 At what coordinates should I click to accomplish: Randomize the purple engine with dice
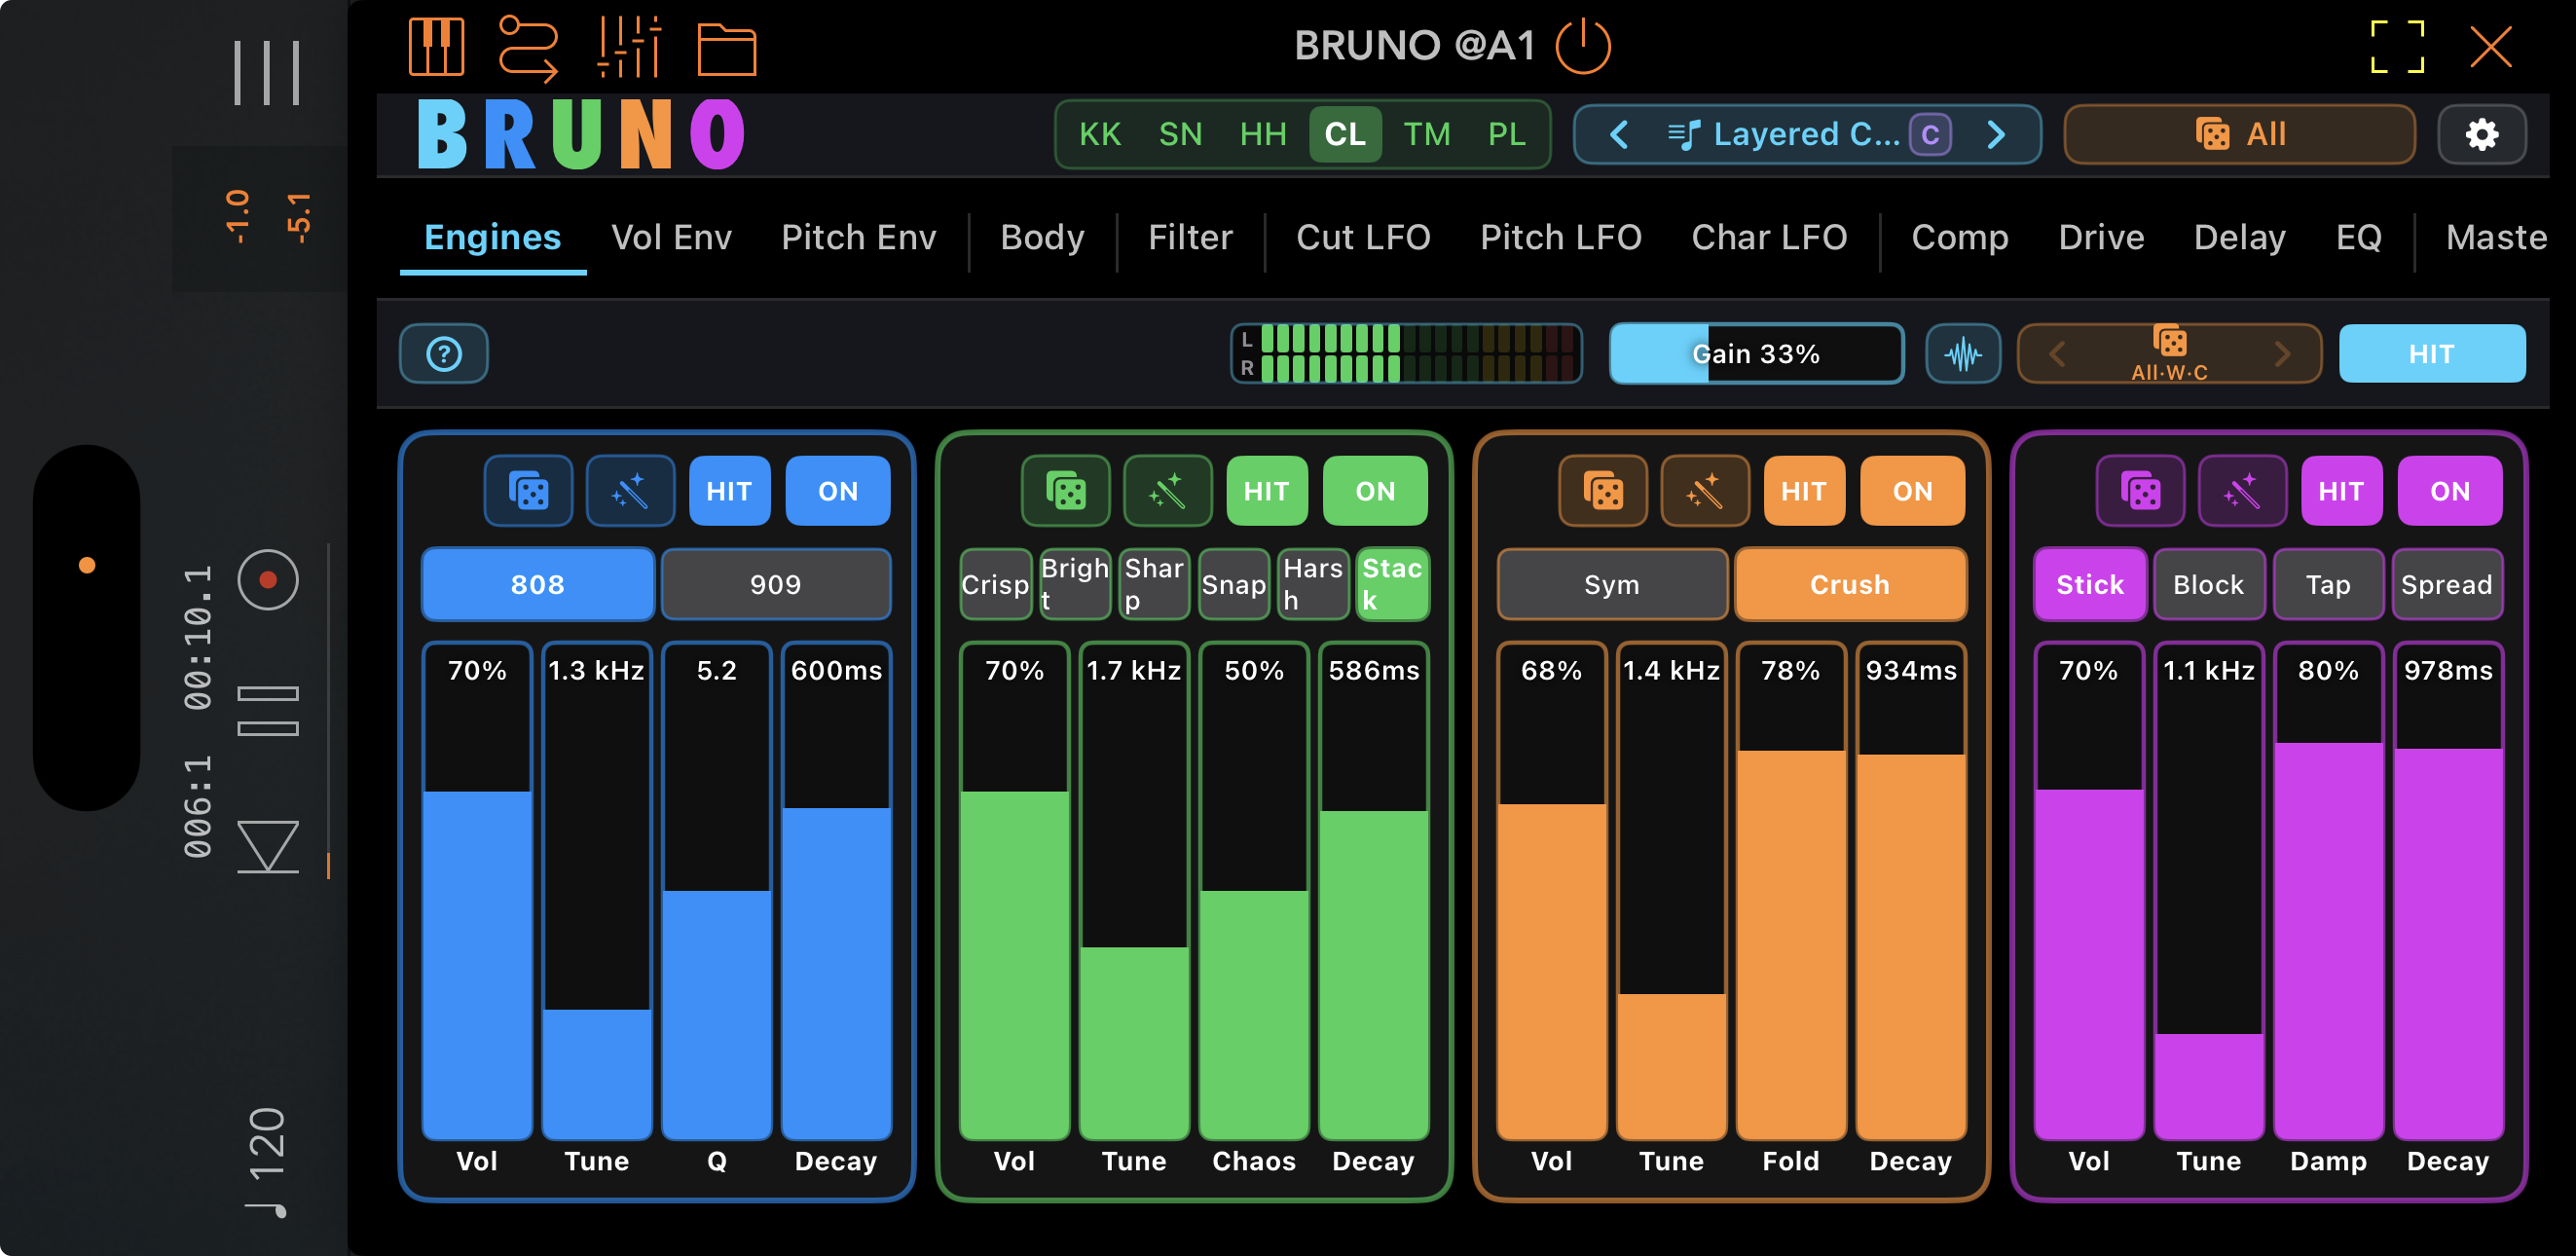(x=2140, y=491)
